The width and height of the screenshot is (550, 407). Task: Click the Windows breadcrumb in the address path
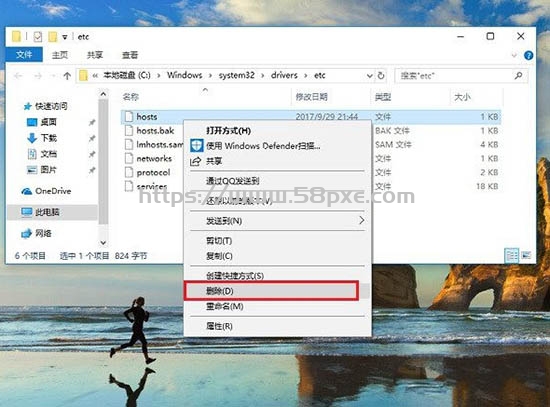[x=185, y=75]
